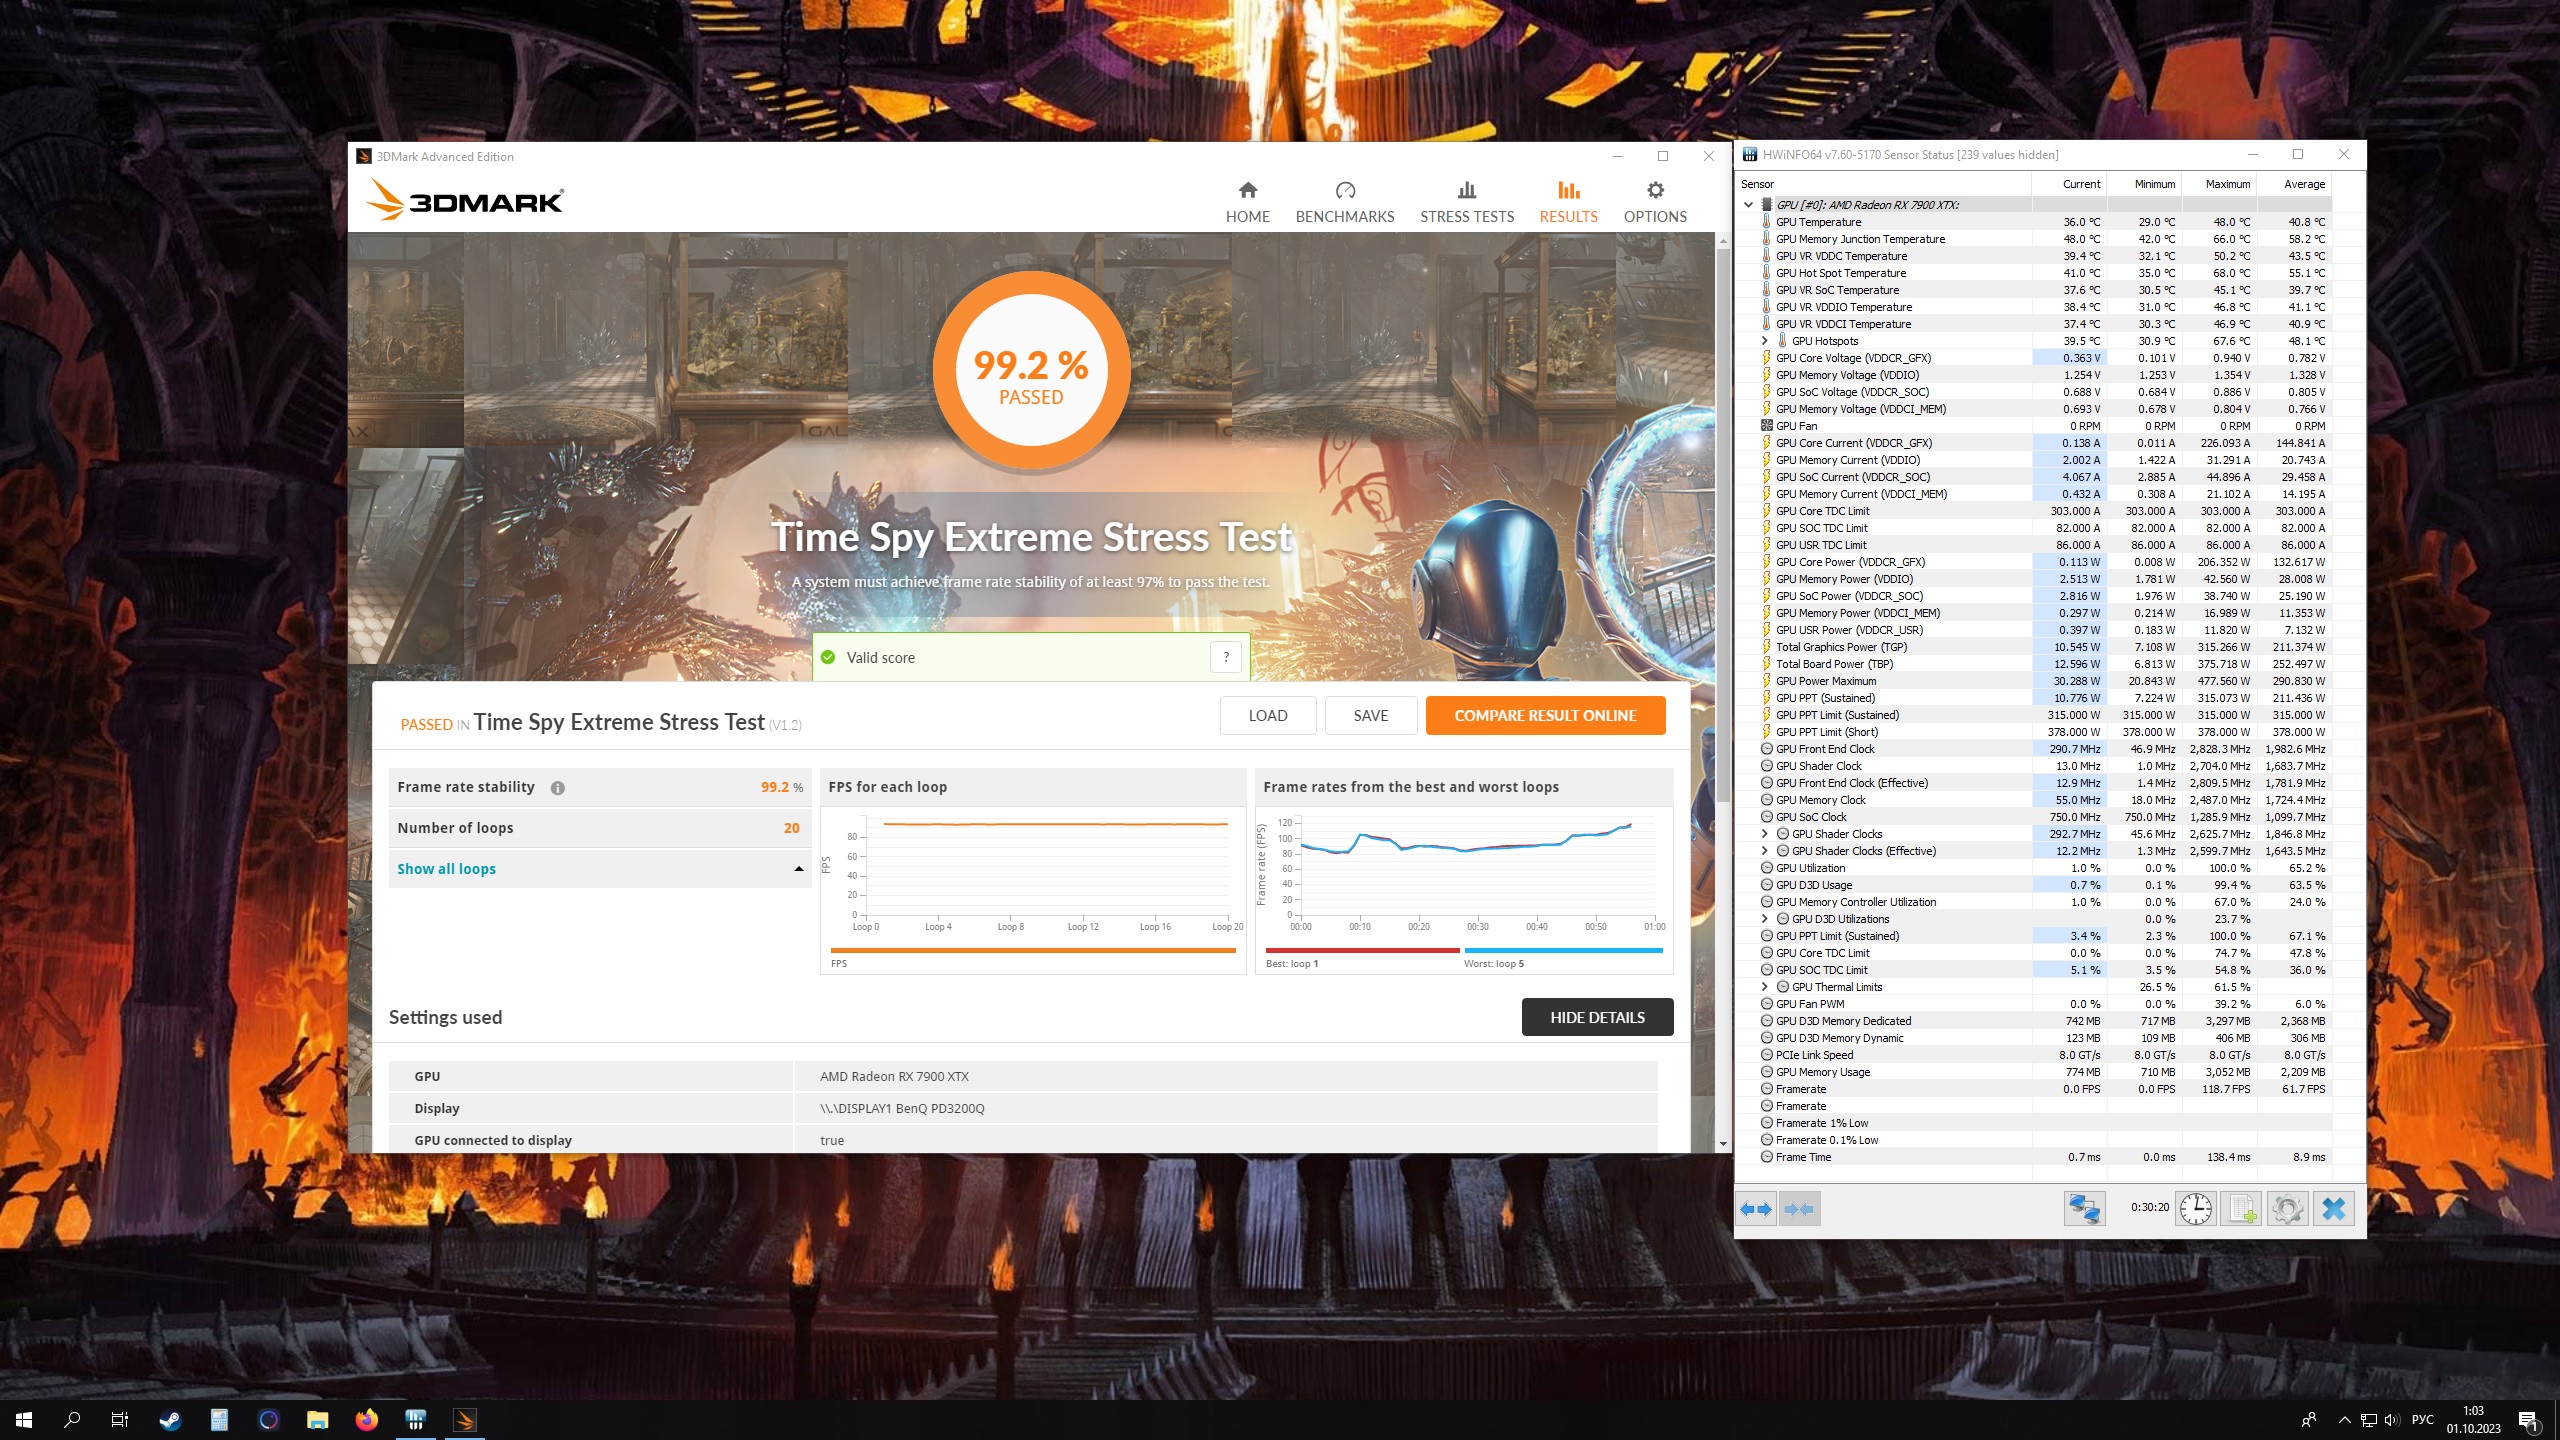The width and height of the screenshot is (2560, 1440).
Task: Click Valid score question mark help
Action: pyautogui.click(x=1226, y=657)
